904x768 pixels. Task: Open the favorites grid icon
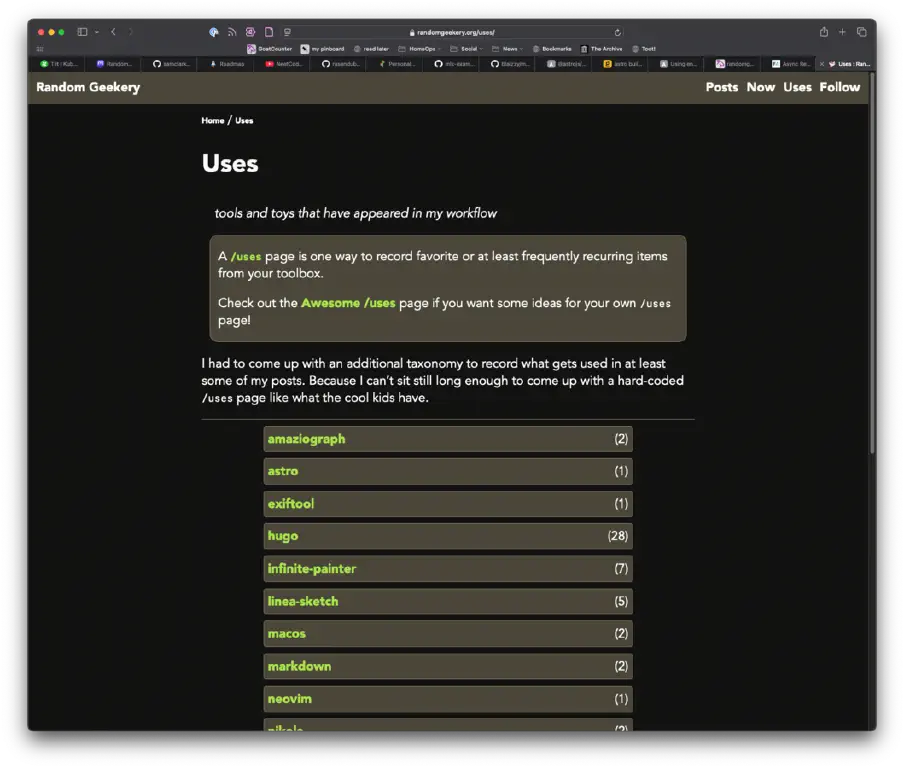point(40,49)
